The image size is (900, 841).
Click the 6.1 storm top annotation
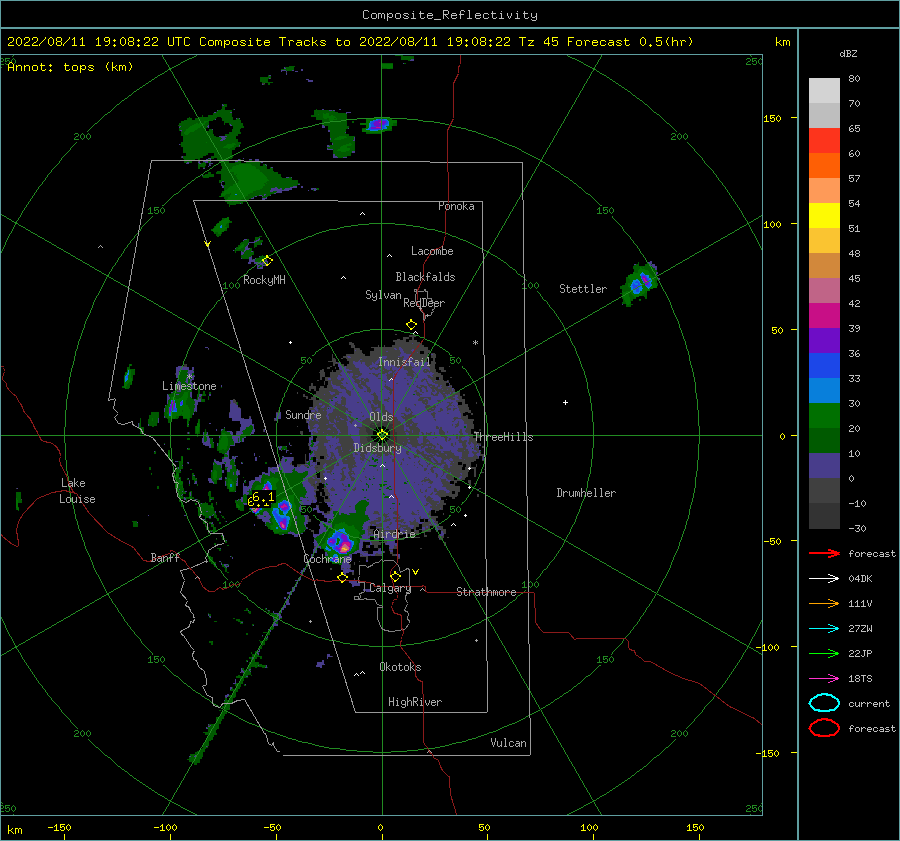pos(262,498)
